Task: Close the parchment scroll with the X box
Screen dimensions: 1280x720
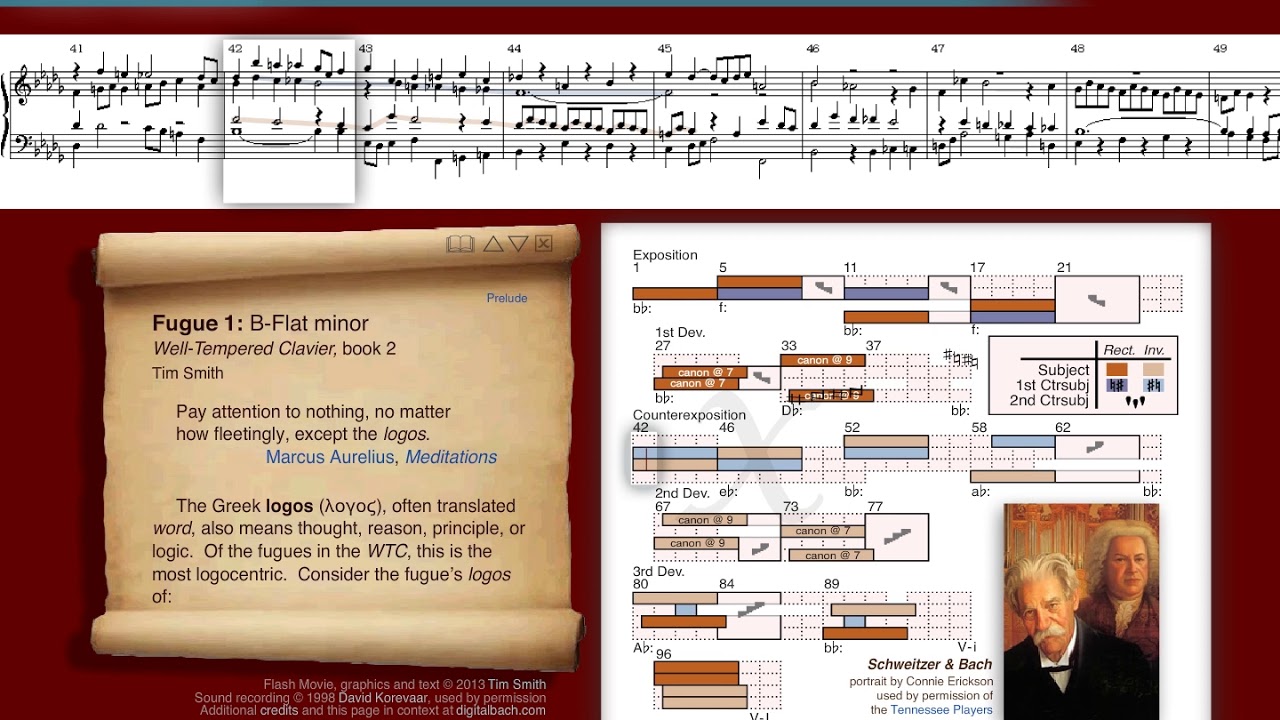Action: (x=543, y=244)
